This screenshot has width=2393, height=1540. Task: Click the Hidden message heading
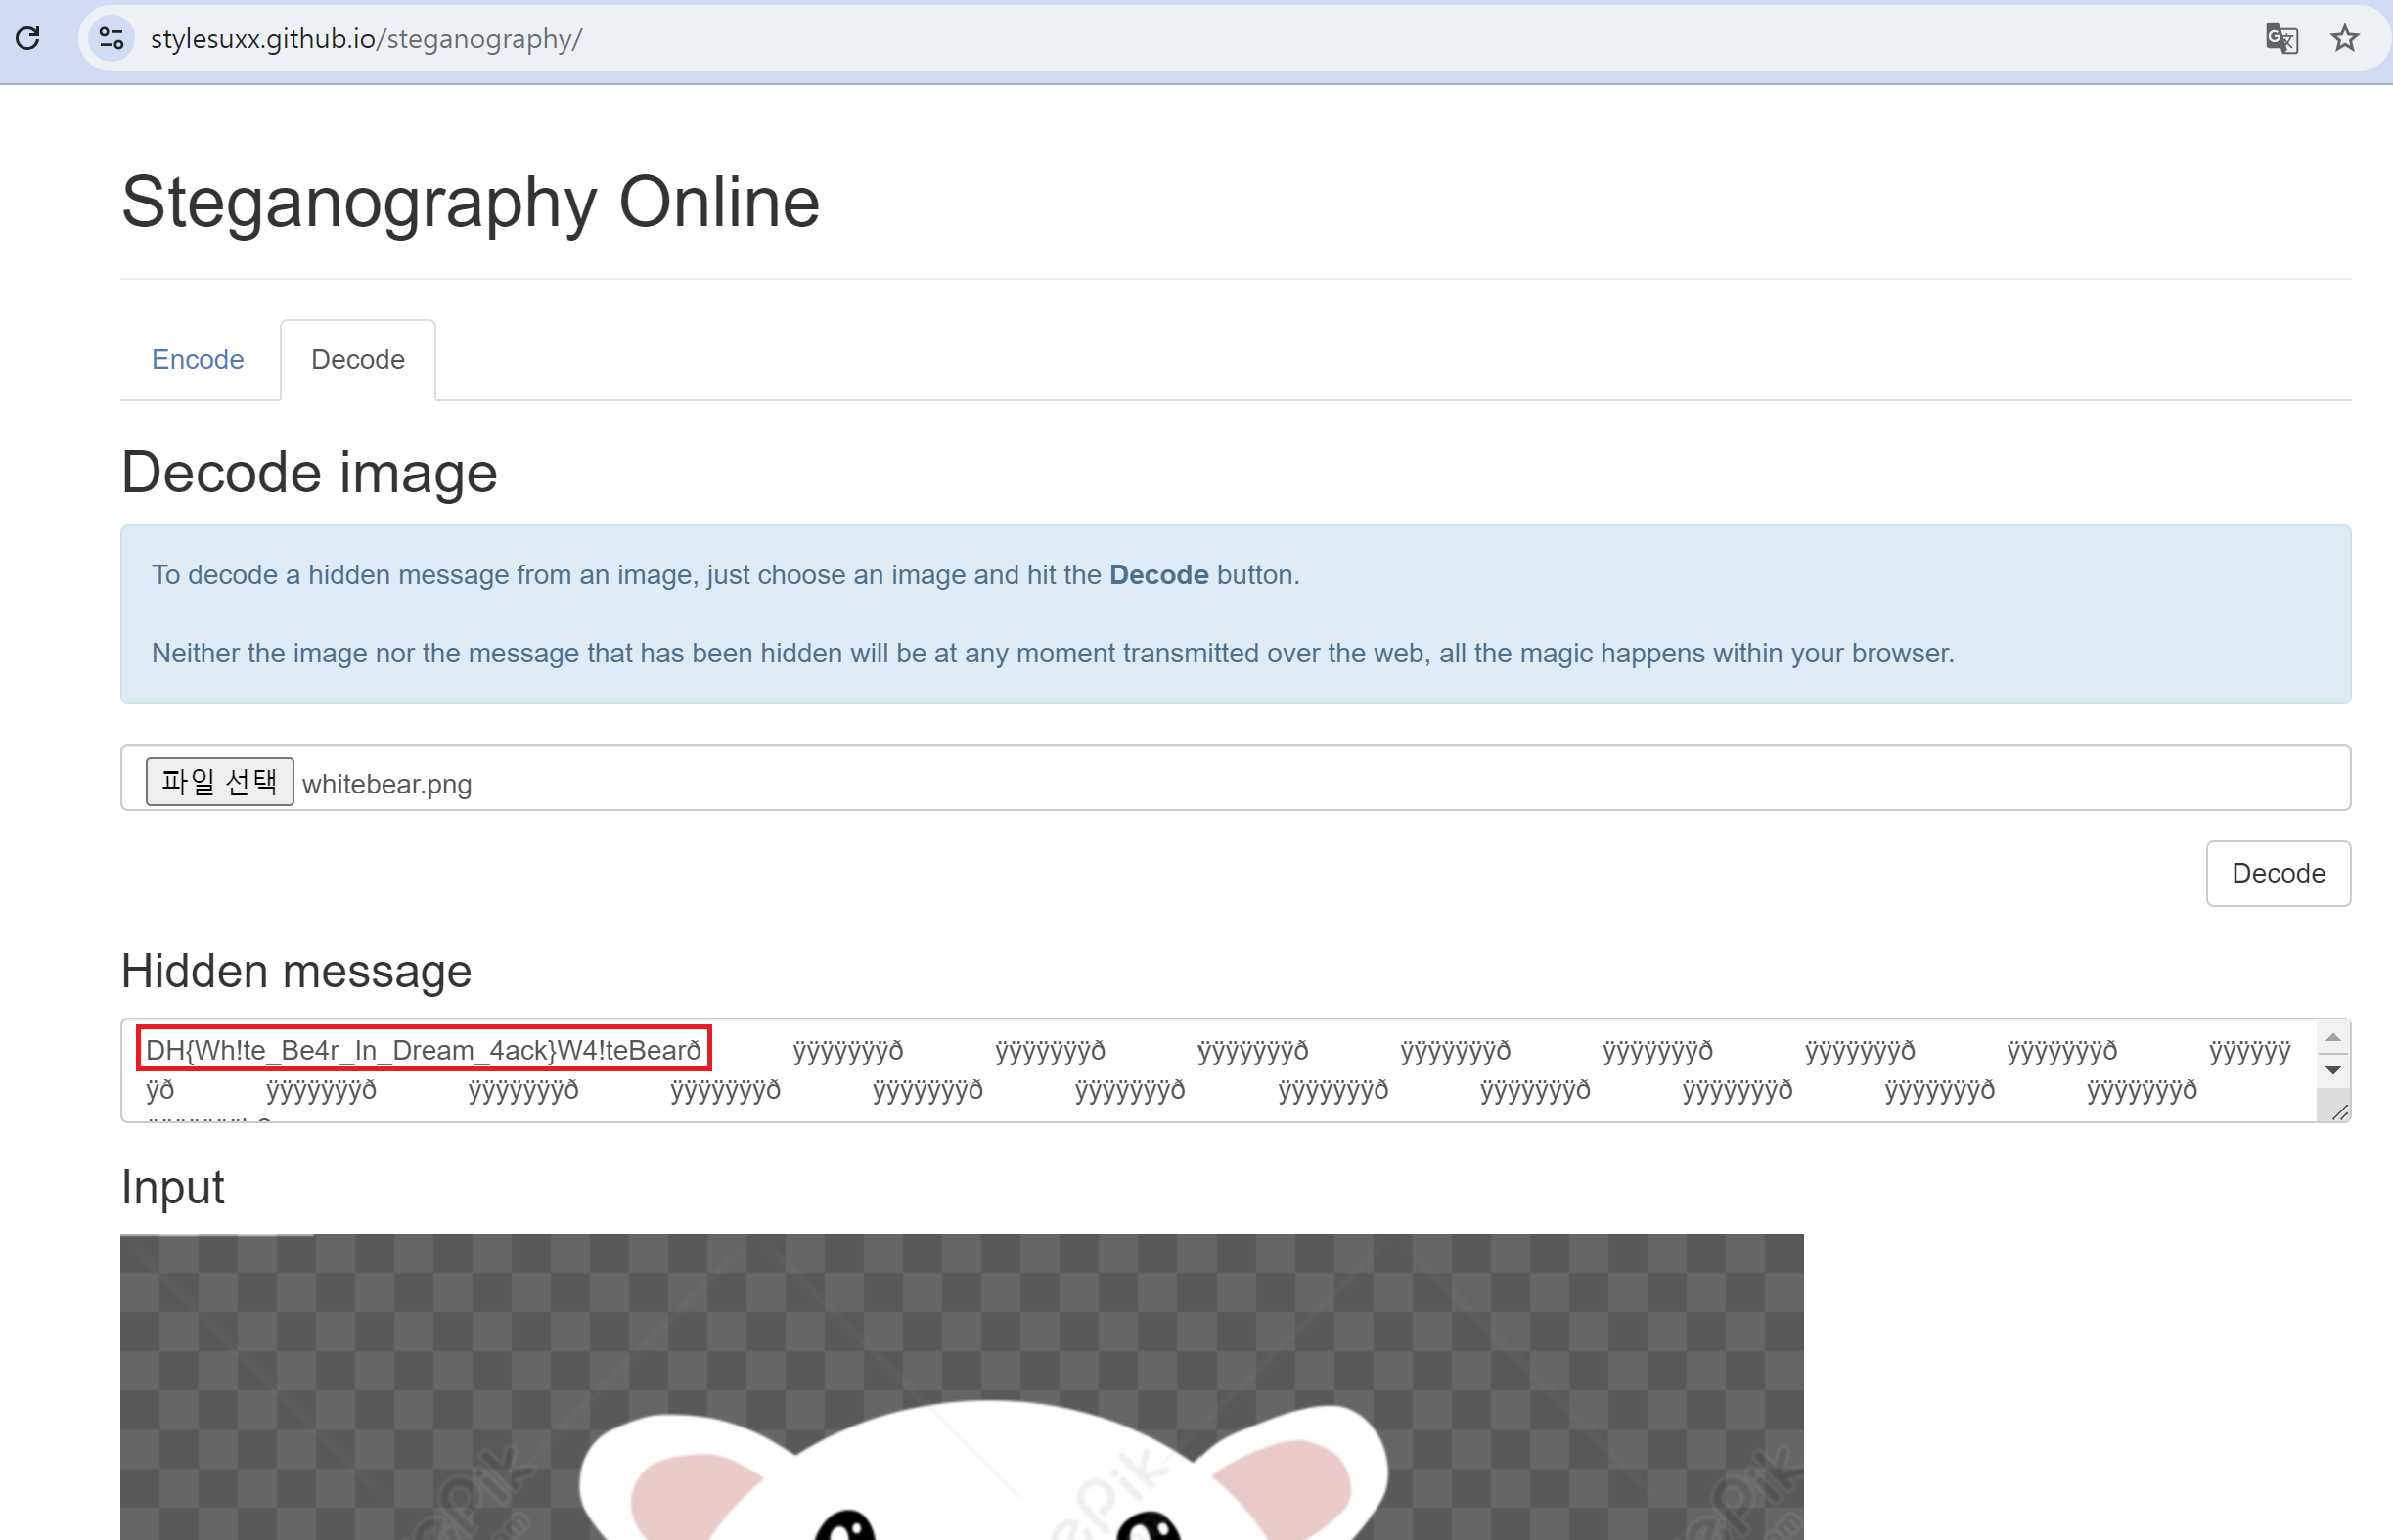296,970
